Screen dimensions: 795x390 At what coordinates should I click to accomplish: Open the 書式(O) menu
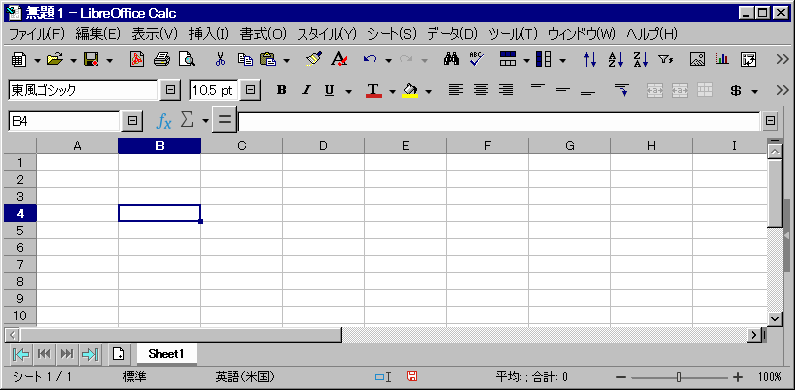[x=263, y=34]
